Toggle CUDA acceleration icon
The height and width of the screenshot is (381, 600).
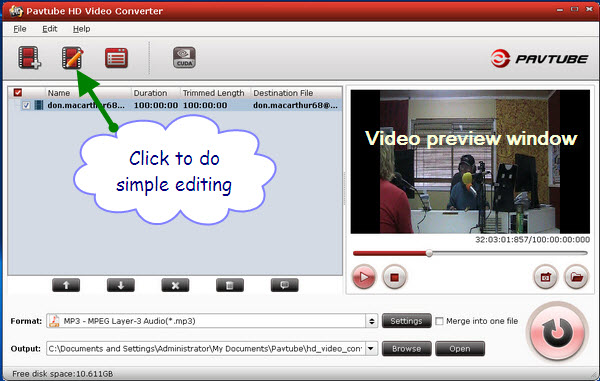(x=184, y=58)
